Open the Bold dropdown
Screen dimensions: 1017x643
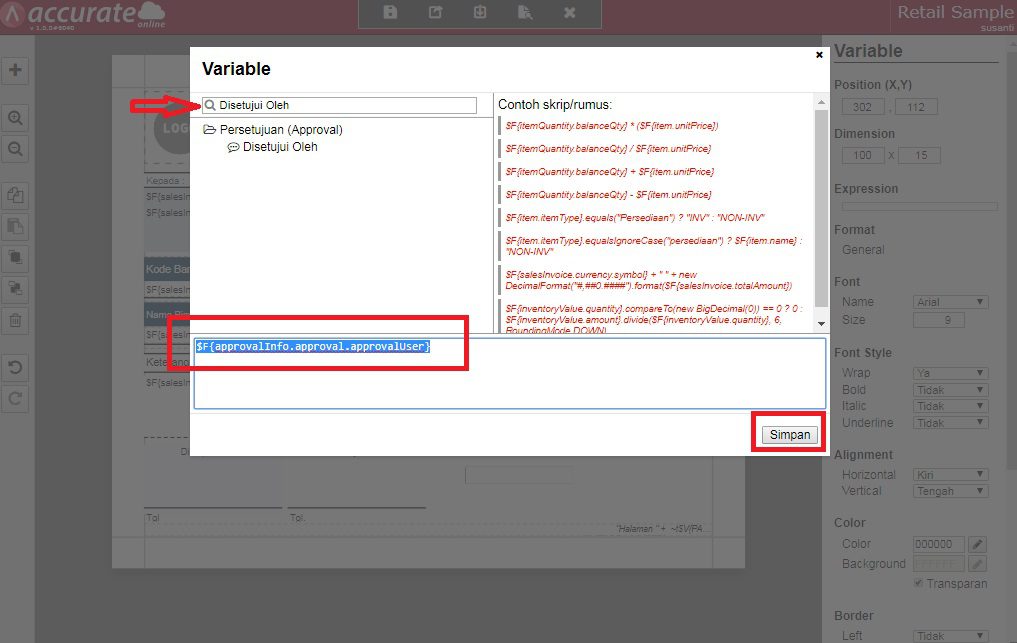pos(951,390)
